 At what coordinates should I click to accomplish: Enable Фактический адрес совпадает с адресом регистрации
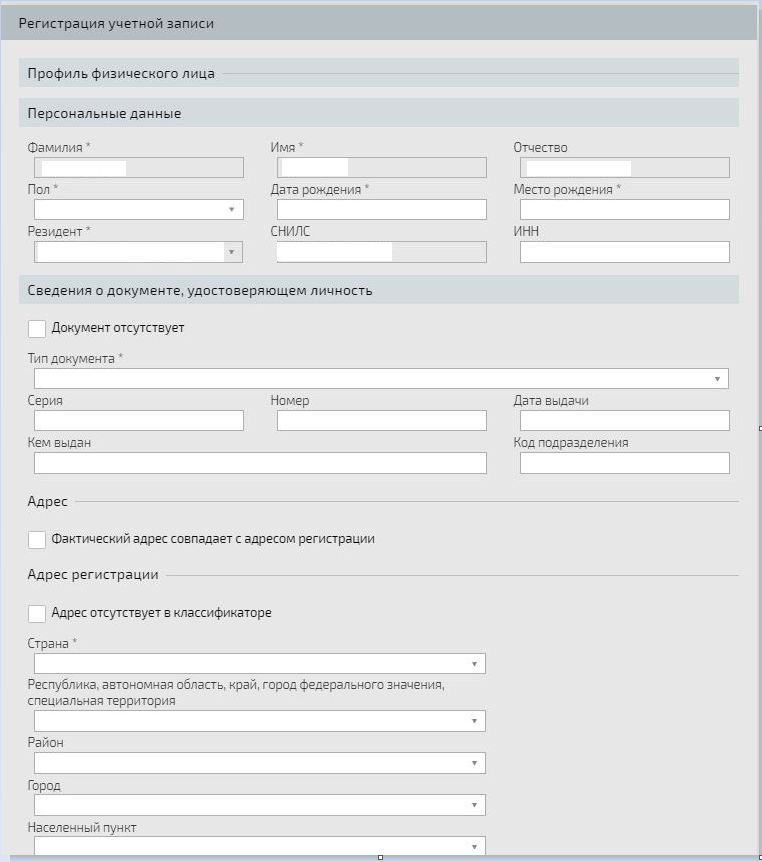click(37, 540)
